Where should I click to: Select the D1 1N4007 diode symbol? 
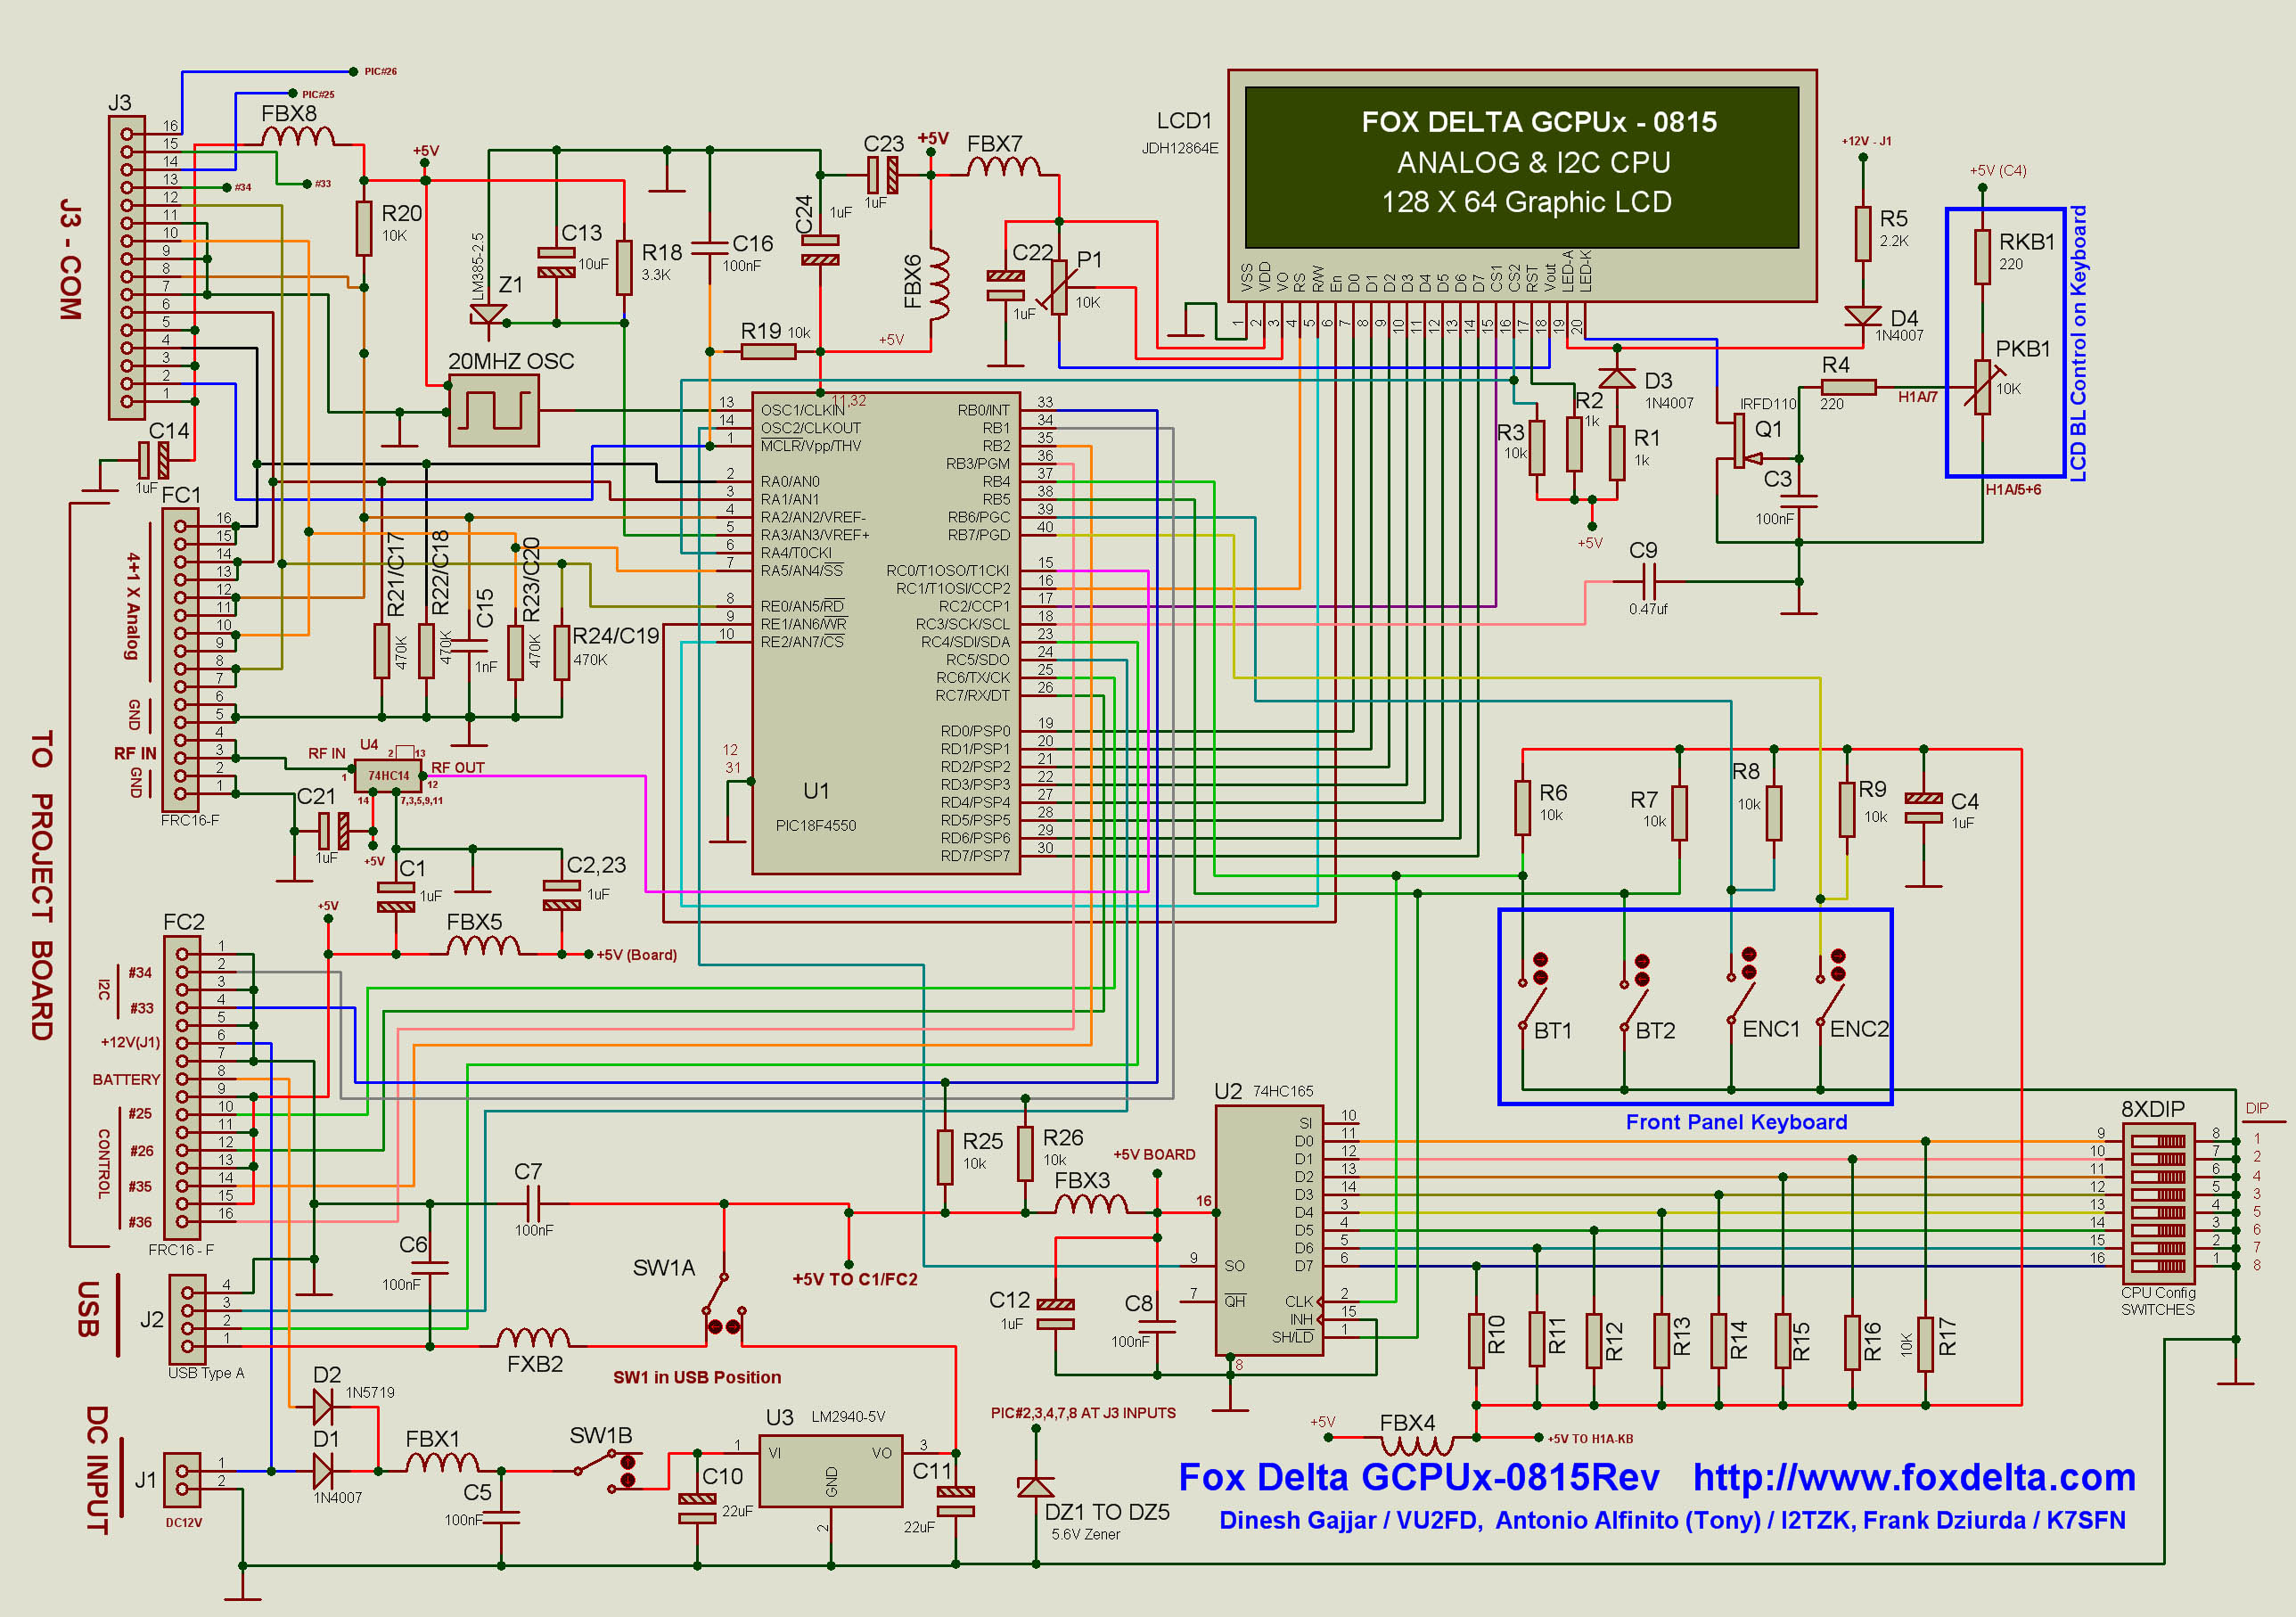tap(323, 1471)
